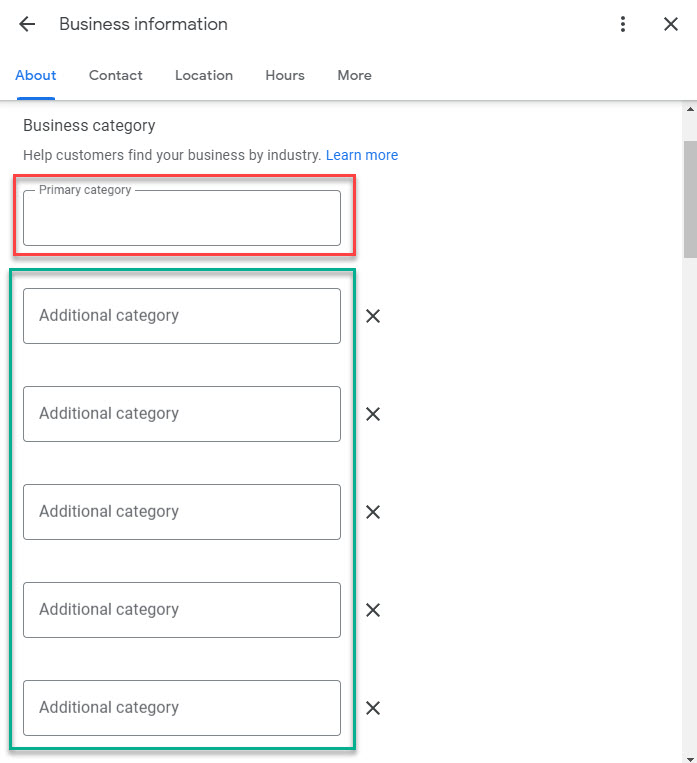Remove the second additional category
This screenshot has height=763, width=697.
pyautogui.click(x=373, y=414)
